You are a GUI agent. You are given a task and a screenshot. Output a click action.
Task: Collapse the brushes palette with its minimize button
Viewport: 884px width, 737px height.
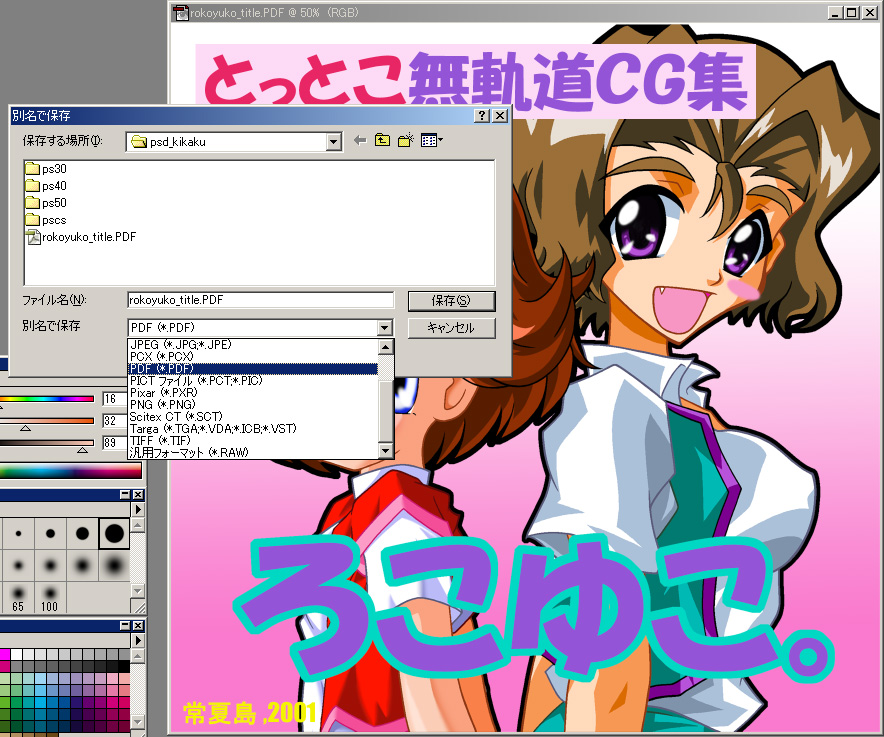125,495
